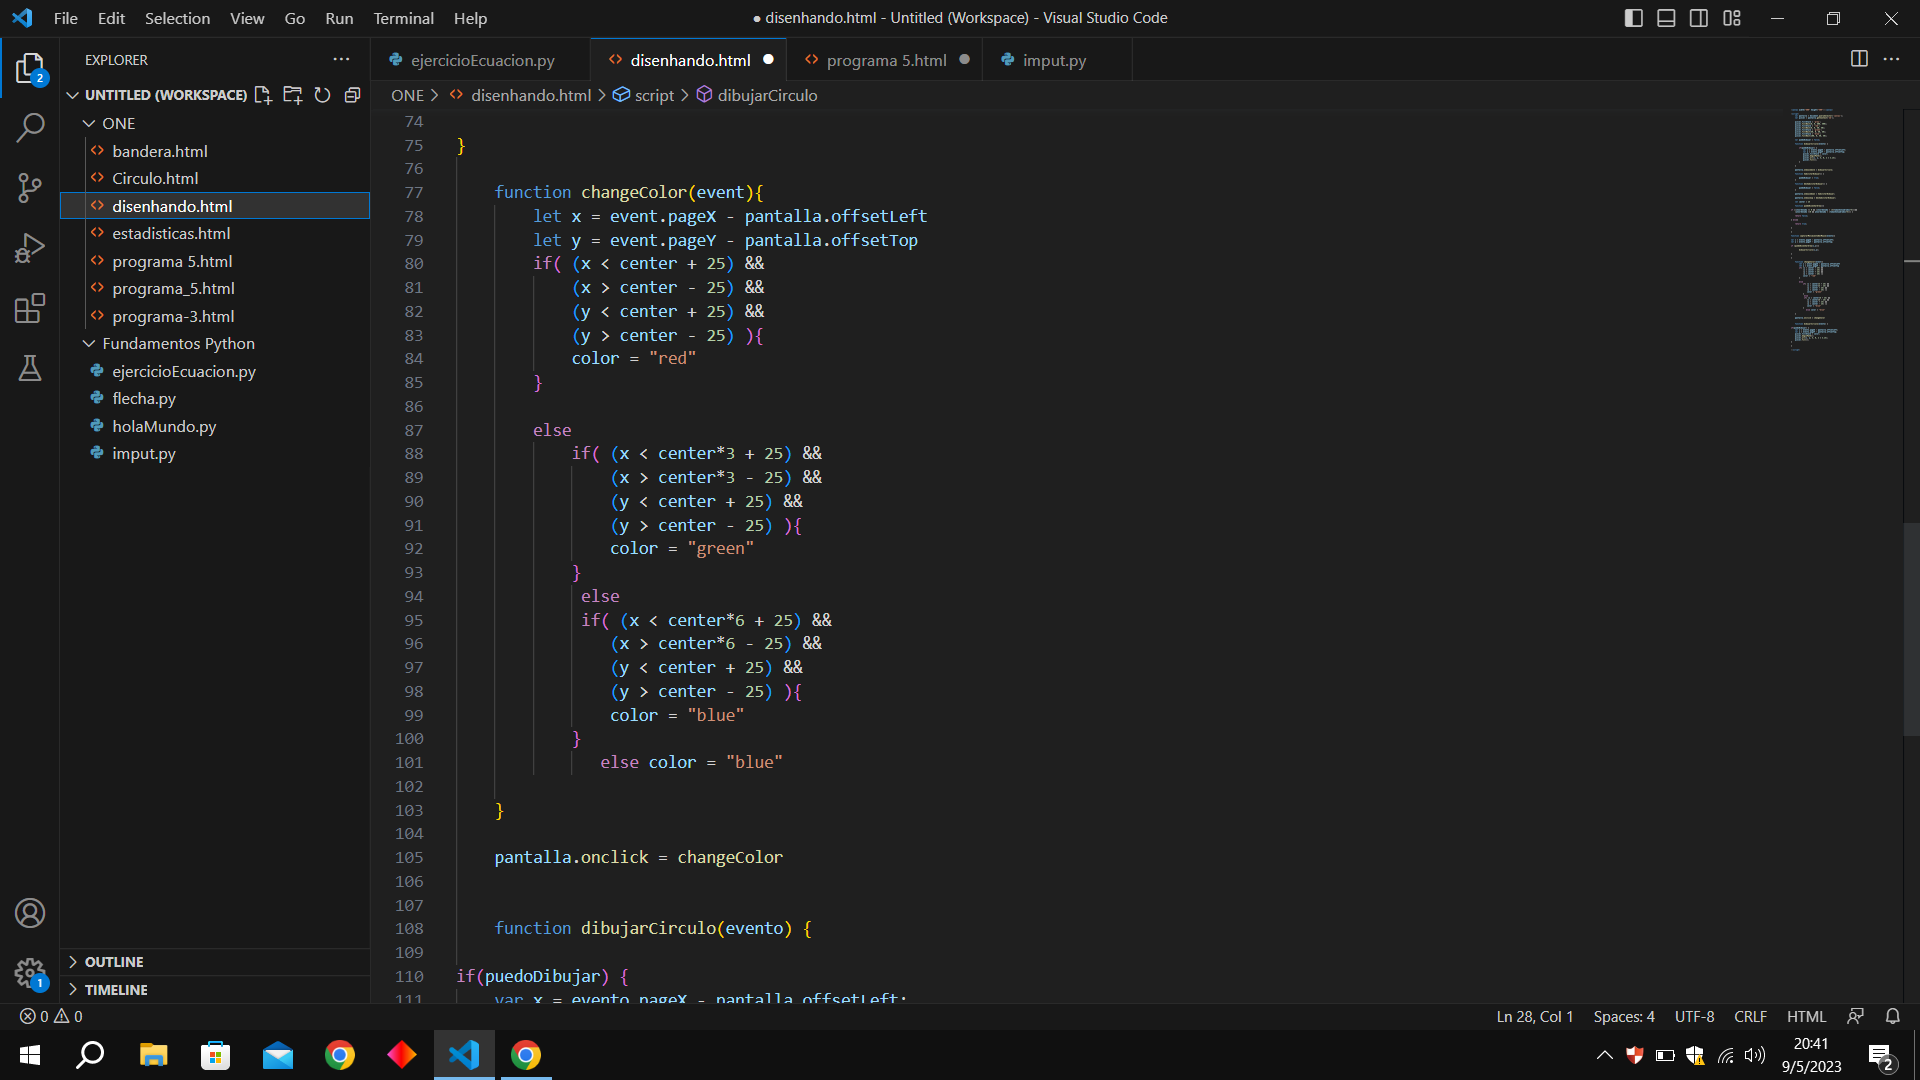The height and width of the screenshot is (1080, 1920).
Task: Open the Testing flask view
Action: tap(30, 368)
